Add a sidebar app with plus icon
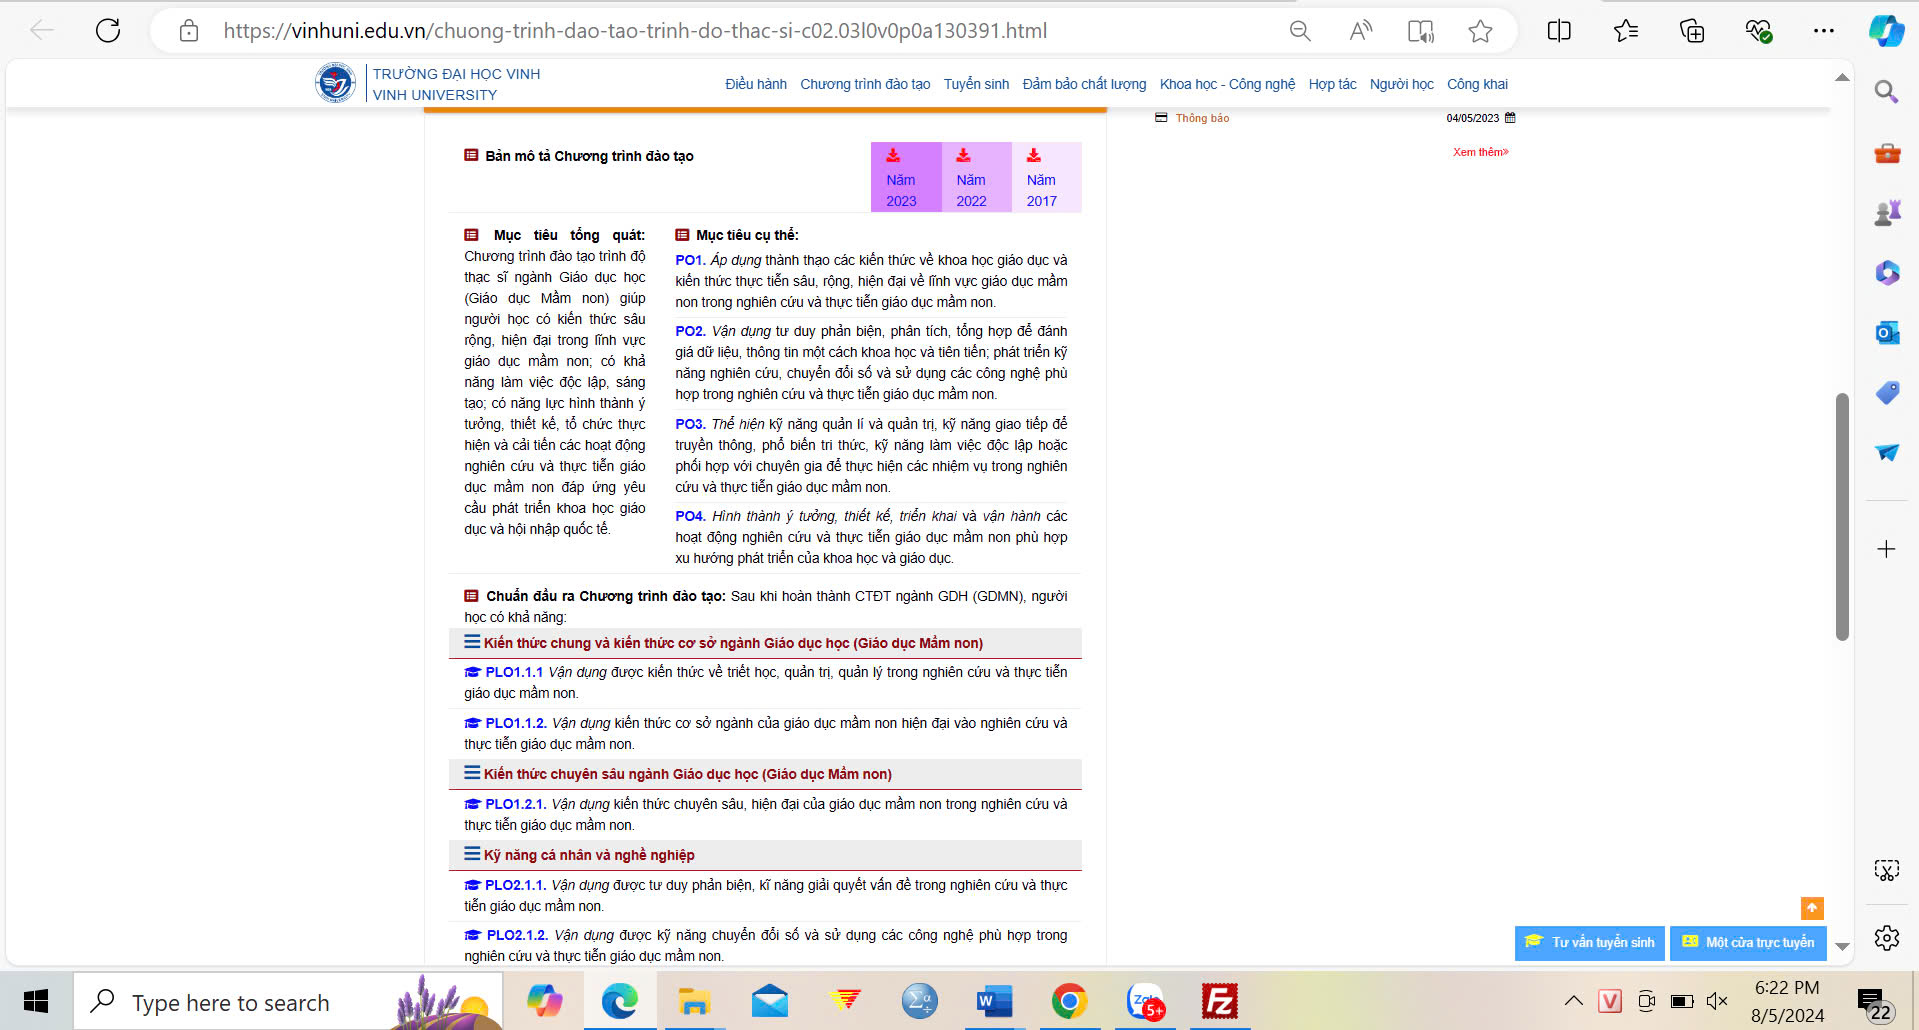This screenshot has height=1030, width=1919. click(1886, 549)
